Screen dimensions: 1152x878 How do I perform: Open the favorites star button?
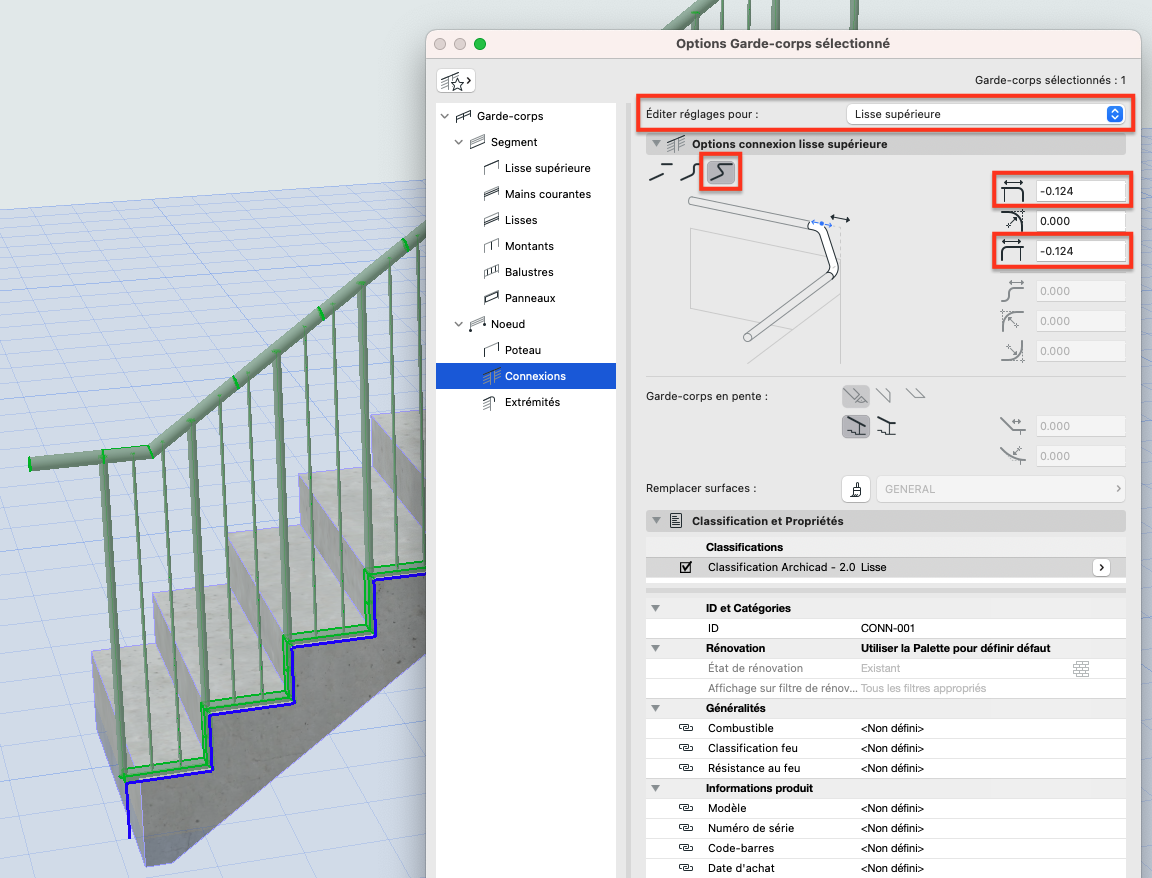pos(456,81)
